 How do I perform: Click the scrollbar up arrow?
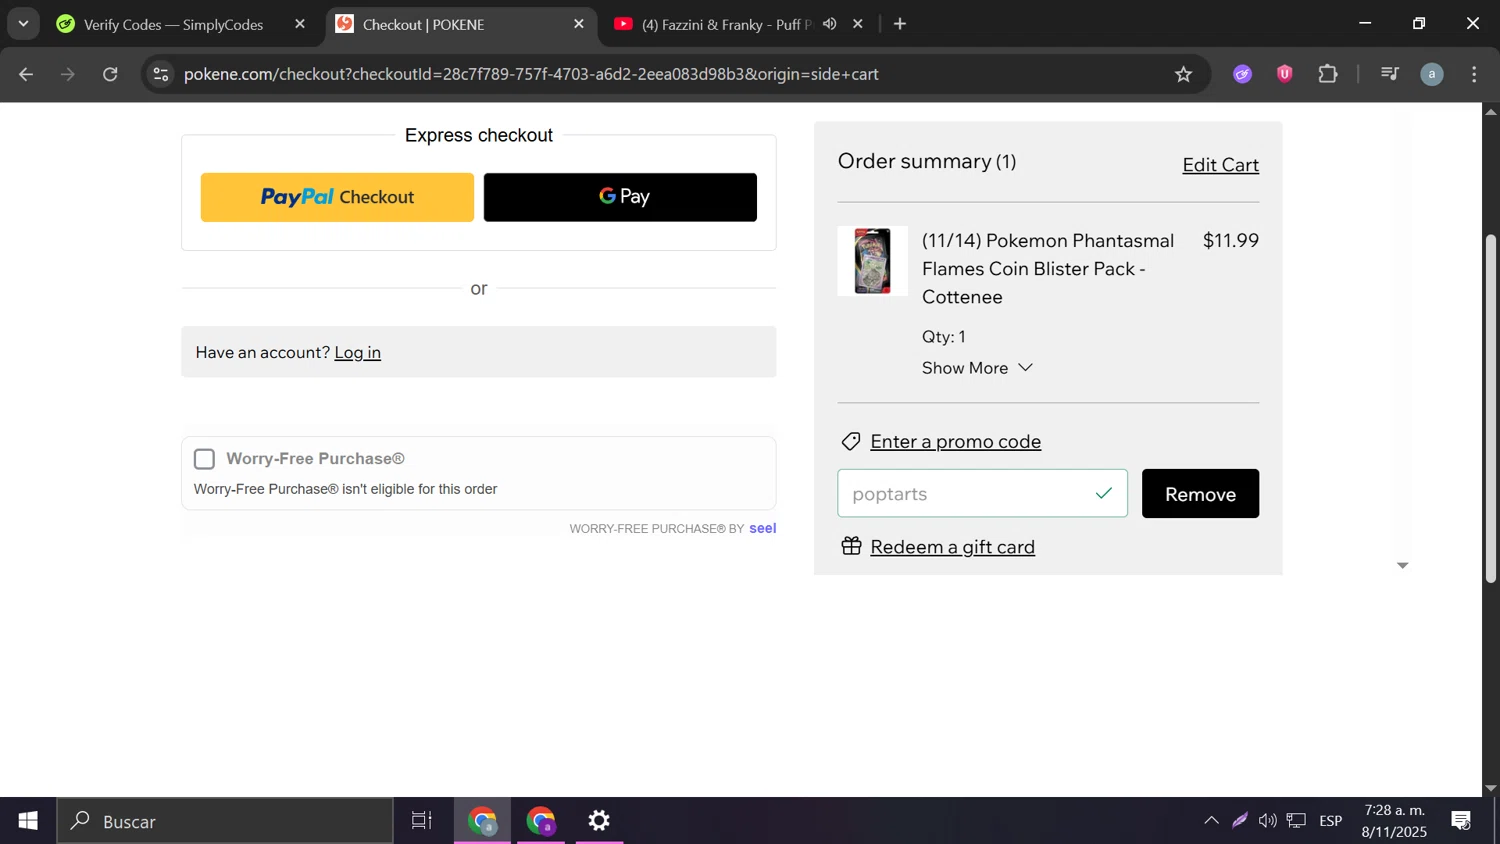click(1490, 111)
